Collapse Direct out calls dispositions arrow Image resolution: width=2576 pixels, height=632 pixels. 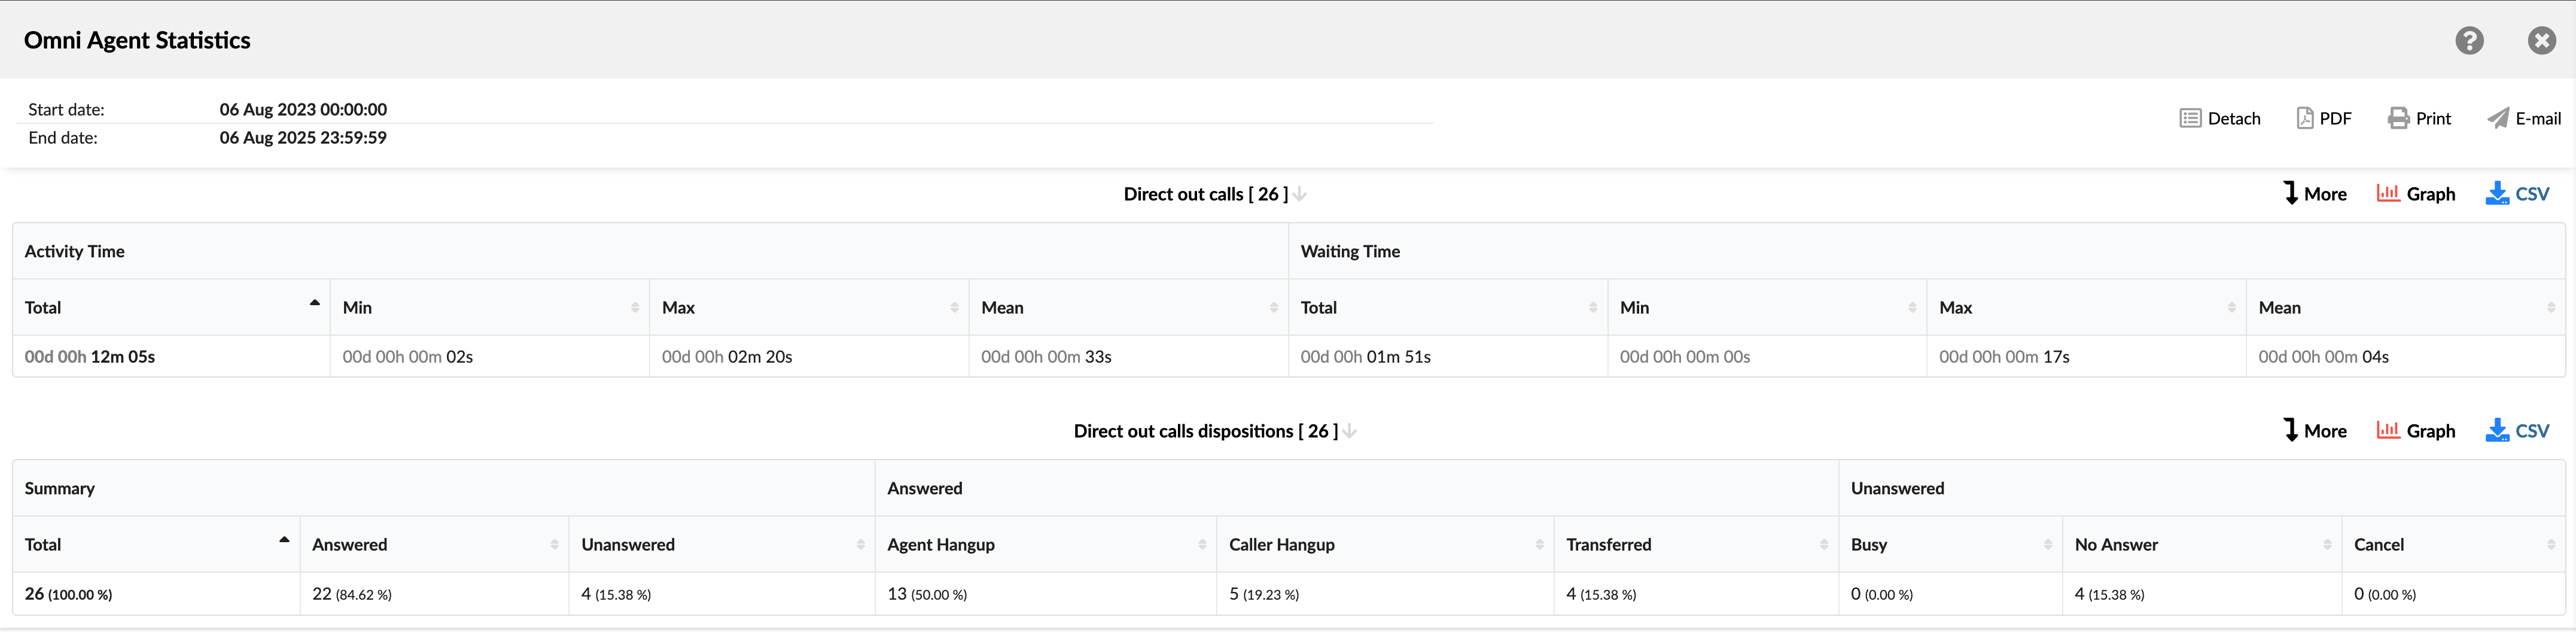[x=1349, y=431]
